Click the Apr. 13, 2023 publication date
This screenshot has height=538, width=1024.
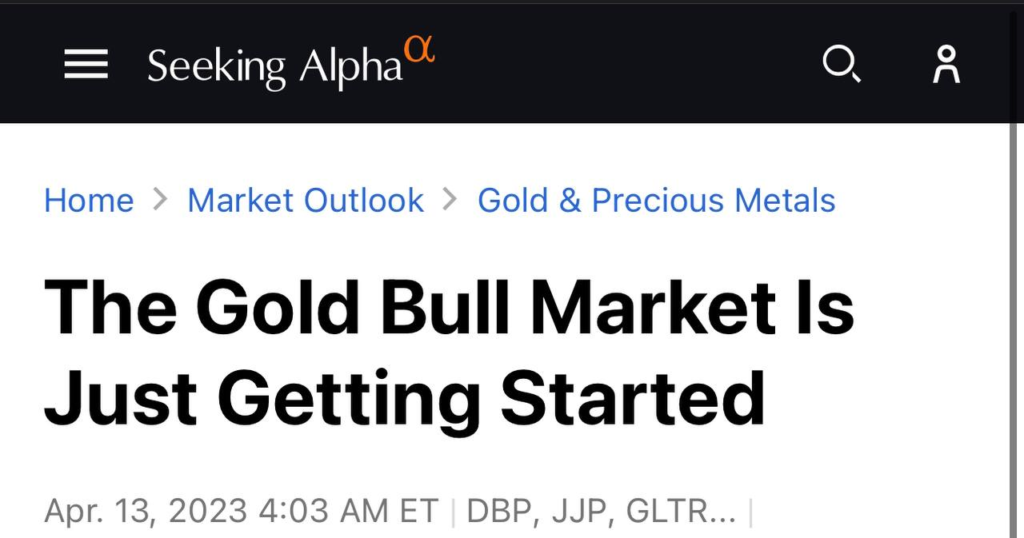146,511
